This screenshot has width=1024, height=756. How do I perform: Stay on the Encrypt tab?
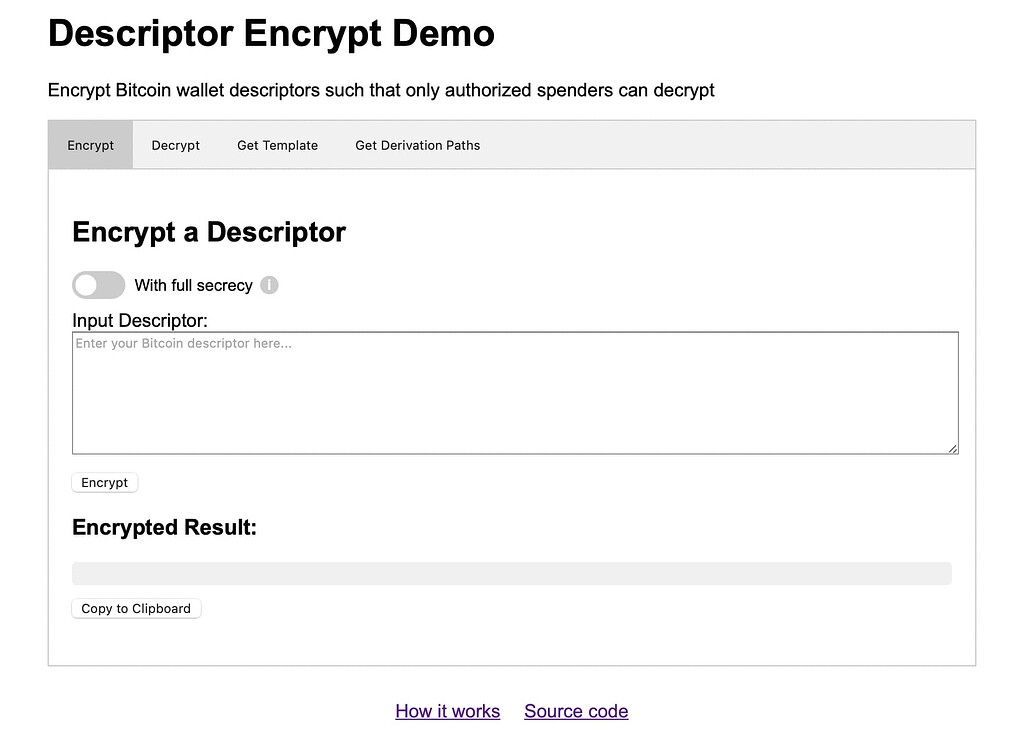click(x=90, y=144)
